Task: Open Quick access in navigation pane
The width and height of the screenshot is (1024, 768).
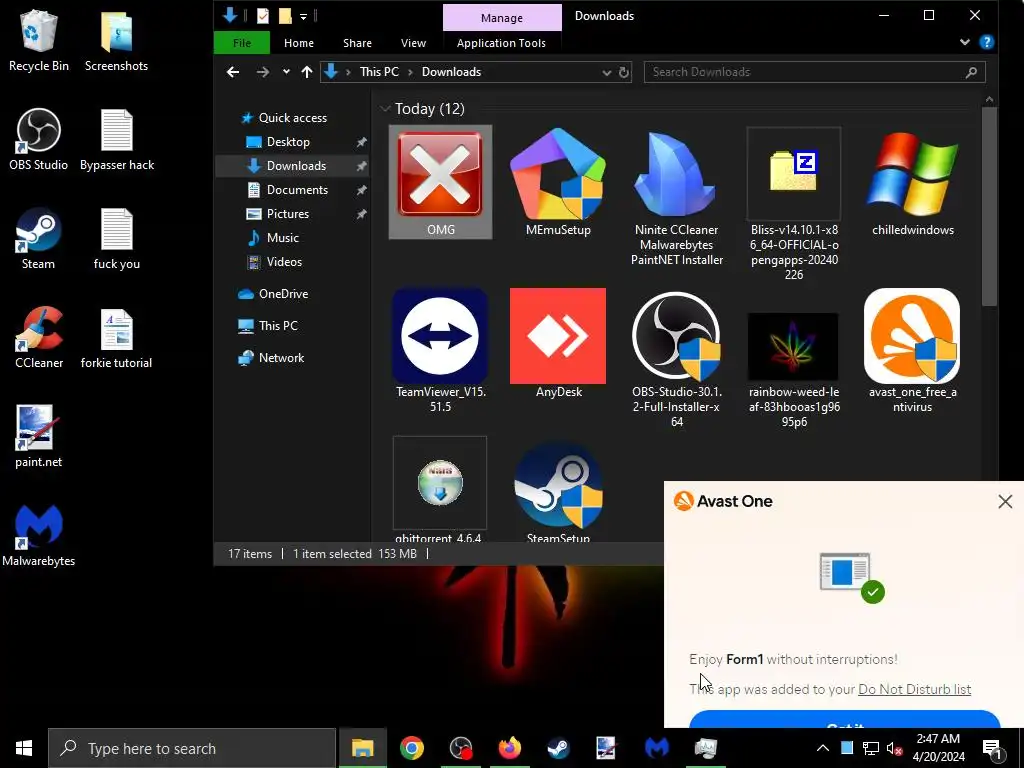Action: tap(293, 118)
